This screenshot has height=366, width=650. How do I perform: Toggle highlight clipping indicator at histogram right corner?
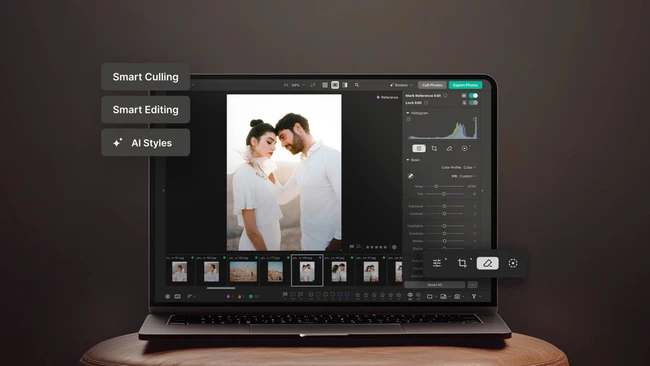click(475, 119)
